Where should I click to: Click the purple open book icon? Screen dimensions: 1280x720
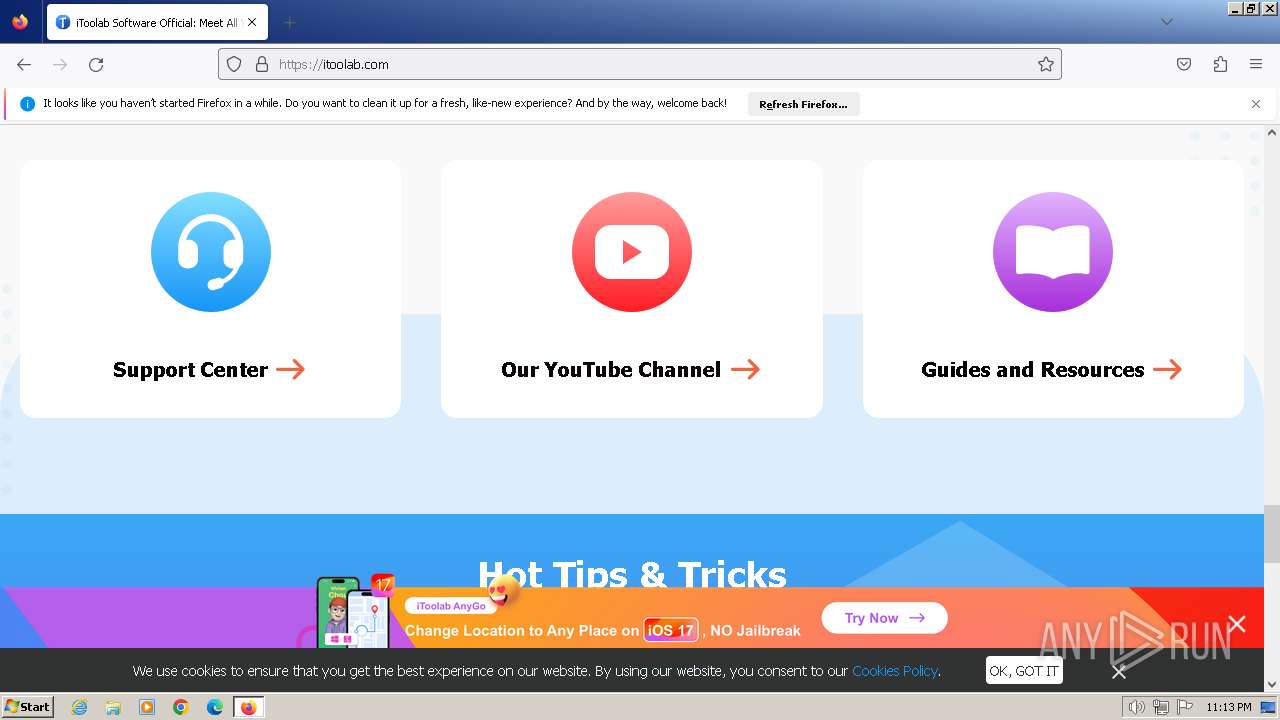(x=1053, y=252)
